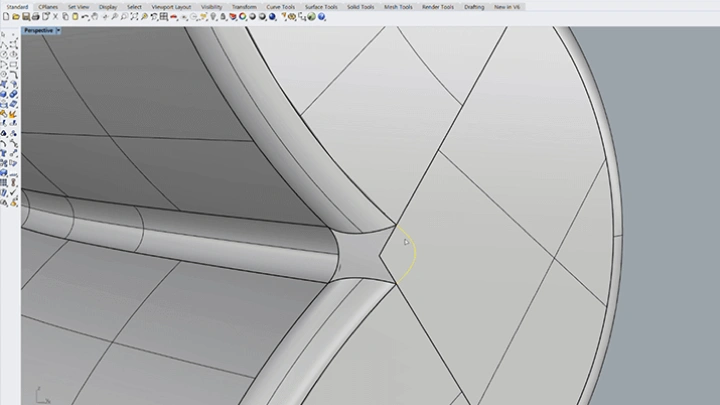Screen dimensions: 720x405
Task: Save the model with the floppy icon
Action: pyautogui.click(x=25, y=17)
